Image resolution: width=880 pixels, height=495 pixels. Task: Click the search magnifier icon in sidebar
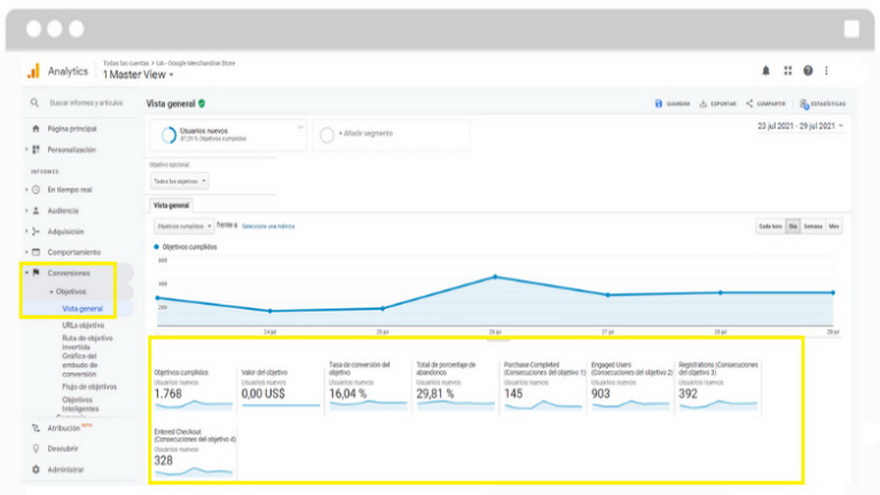tap(35, 103)
